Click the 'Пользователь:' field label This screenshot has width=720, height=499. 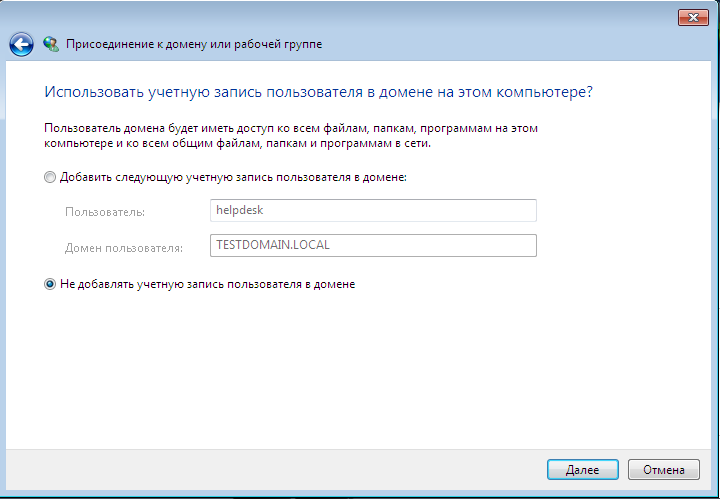click(x=105, y=212)
